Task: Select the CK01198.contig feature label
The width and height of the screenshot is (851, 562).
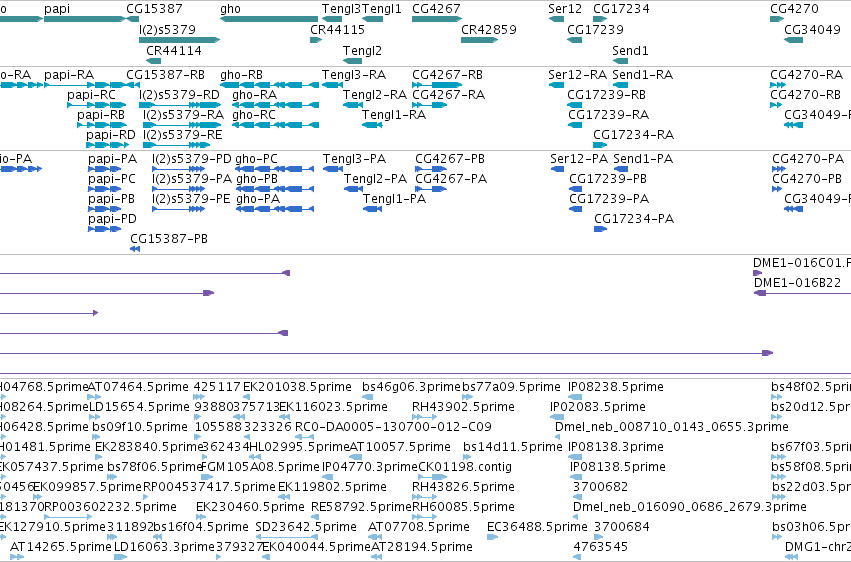Action: point(465,467)
